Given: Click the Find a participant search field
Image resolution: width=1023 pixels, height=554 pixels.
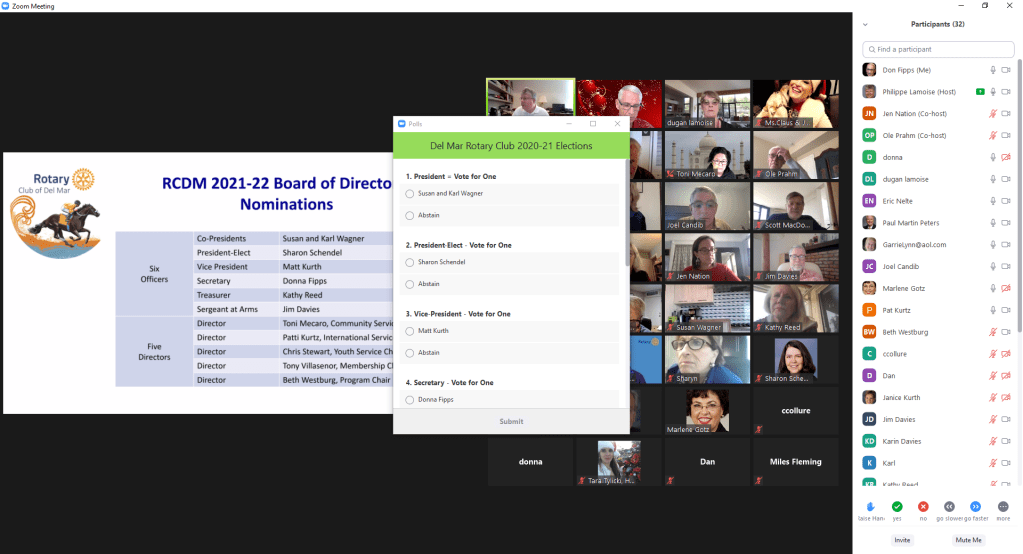Looking at the screenshot, I should [x=930, y=49].
